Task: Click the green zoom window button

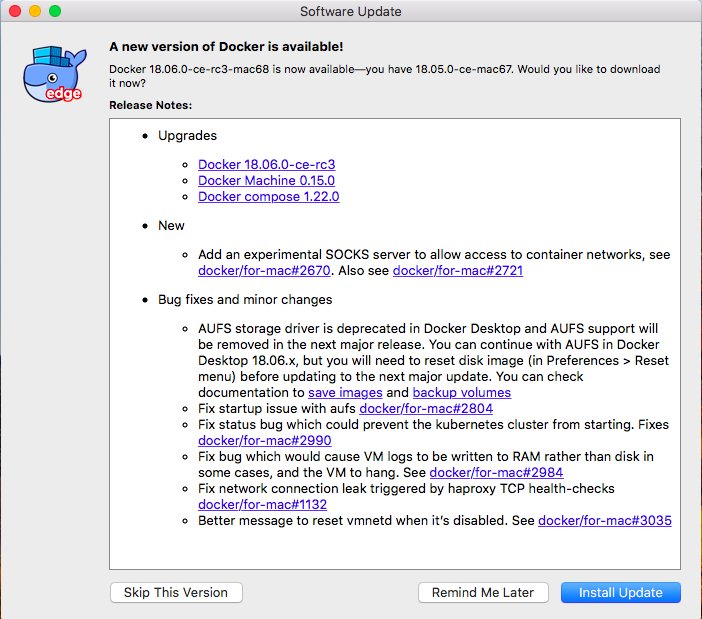Action: click(55, 11)
